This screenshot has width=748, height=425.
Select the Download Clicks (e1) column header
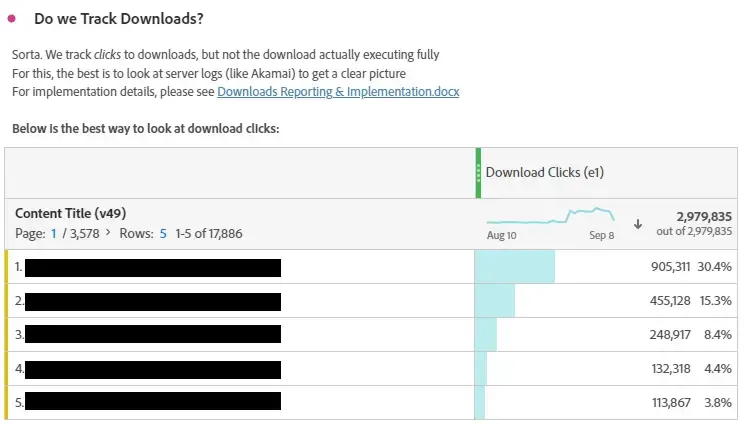click(545, 172)
